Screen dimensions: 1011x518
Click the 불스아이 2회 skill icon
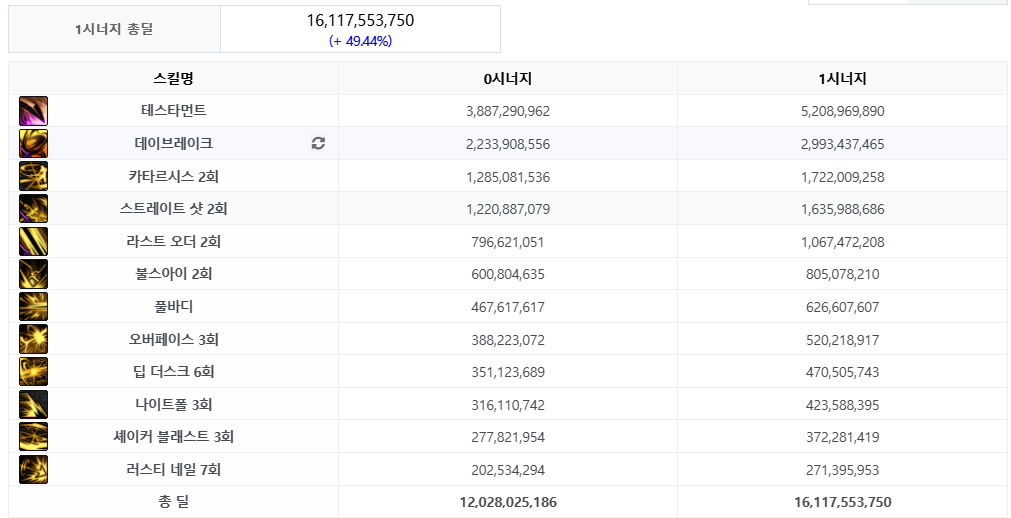[x=33, y=274]
